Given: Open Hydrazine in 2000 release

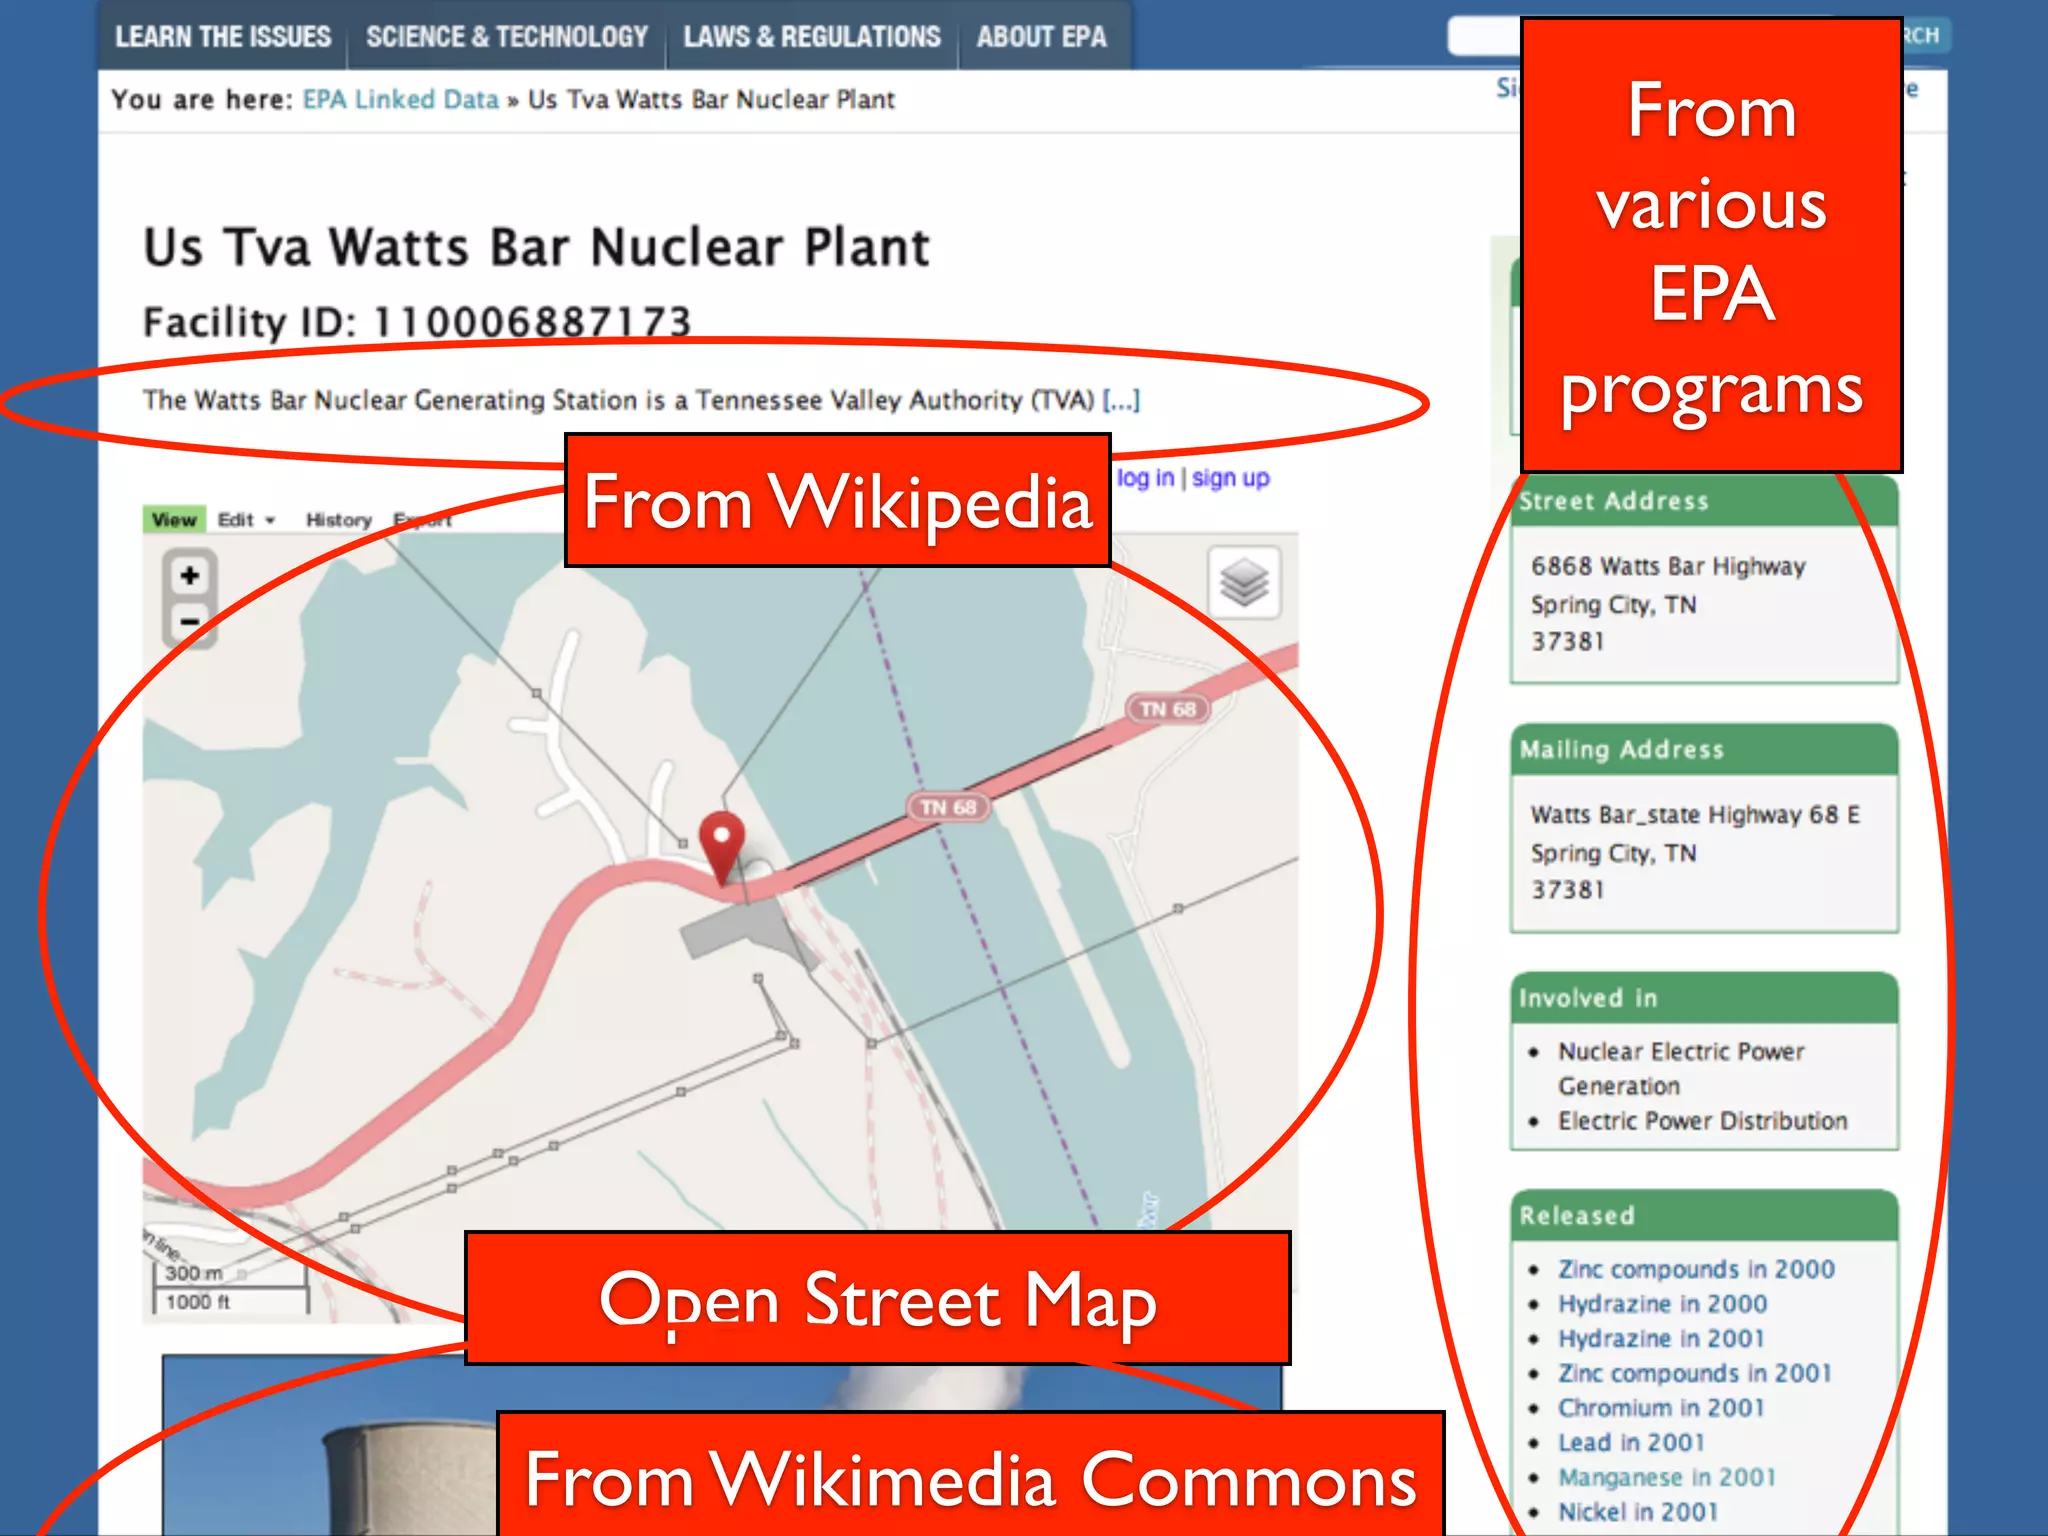Looking at the screenshot, I should click(1662, 1304).
